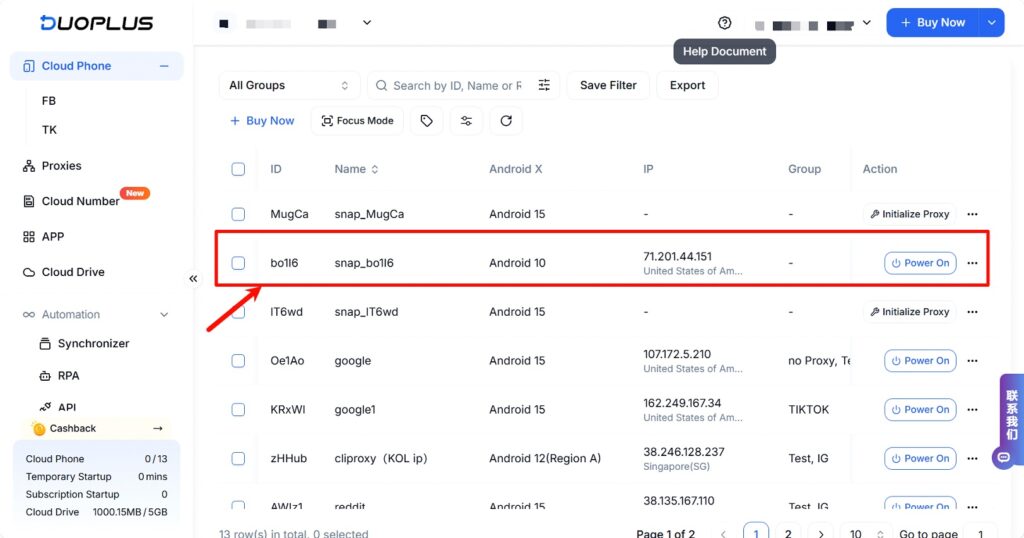
Task: Collapse the sidebar with the double-chevron icon
Action: (x=193, y=279)
